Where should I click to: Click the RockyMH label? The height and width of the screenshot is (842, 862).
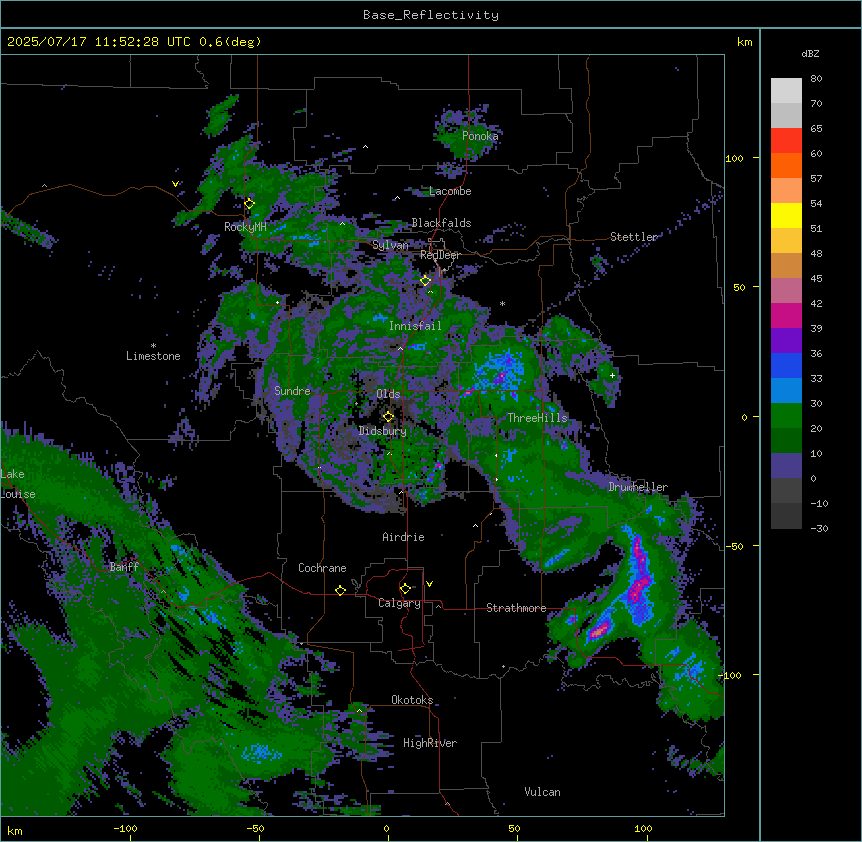click(245, 226)
